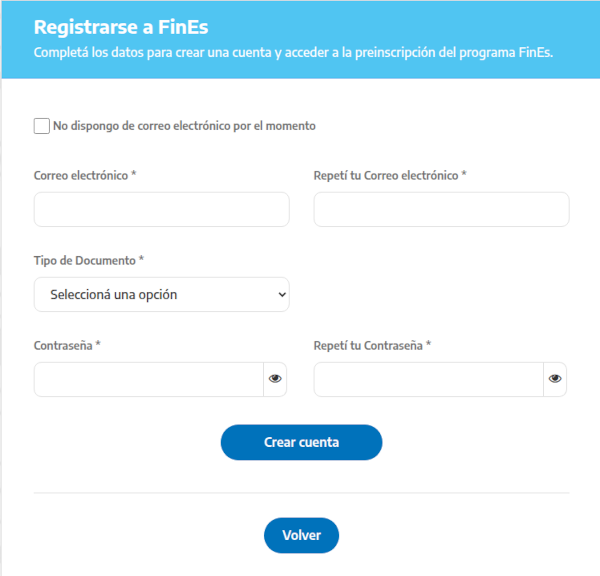The image size is (600, 576).
Task: Click the divider line above Volver
Action: point(301,493)
